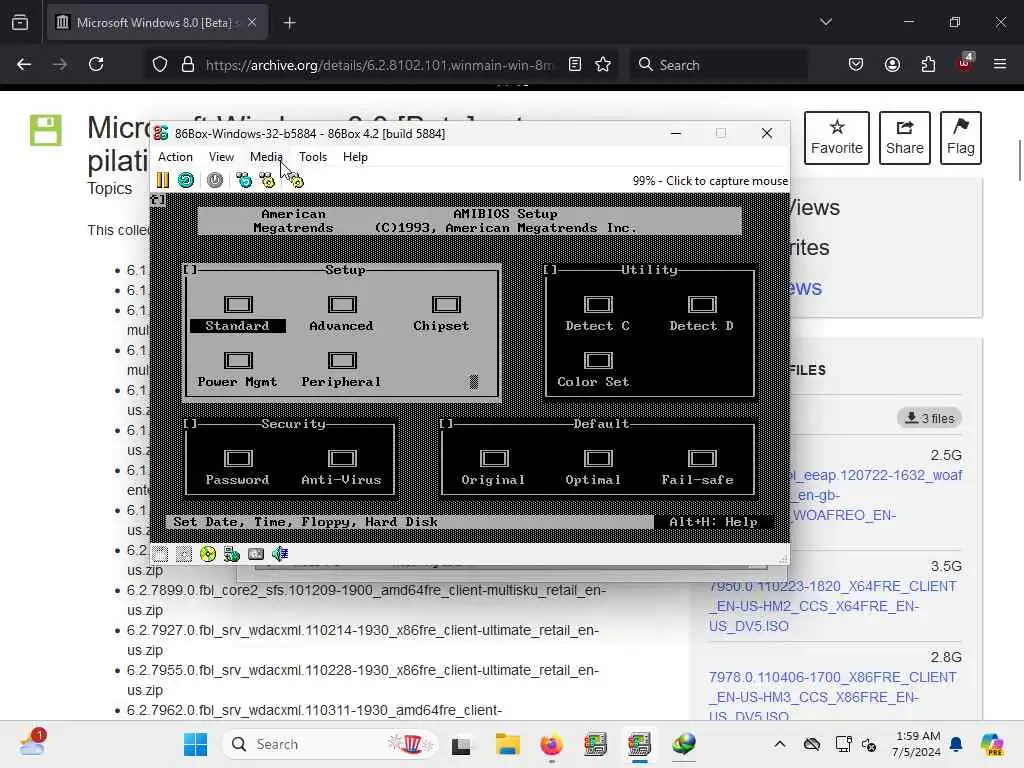This screenshot has height=768, width=1024.
Task: Run the Detect D utility
Action: tap(702, 313)
